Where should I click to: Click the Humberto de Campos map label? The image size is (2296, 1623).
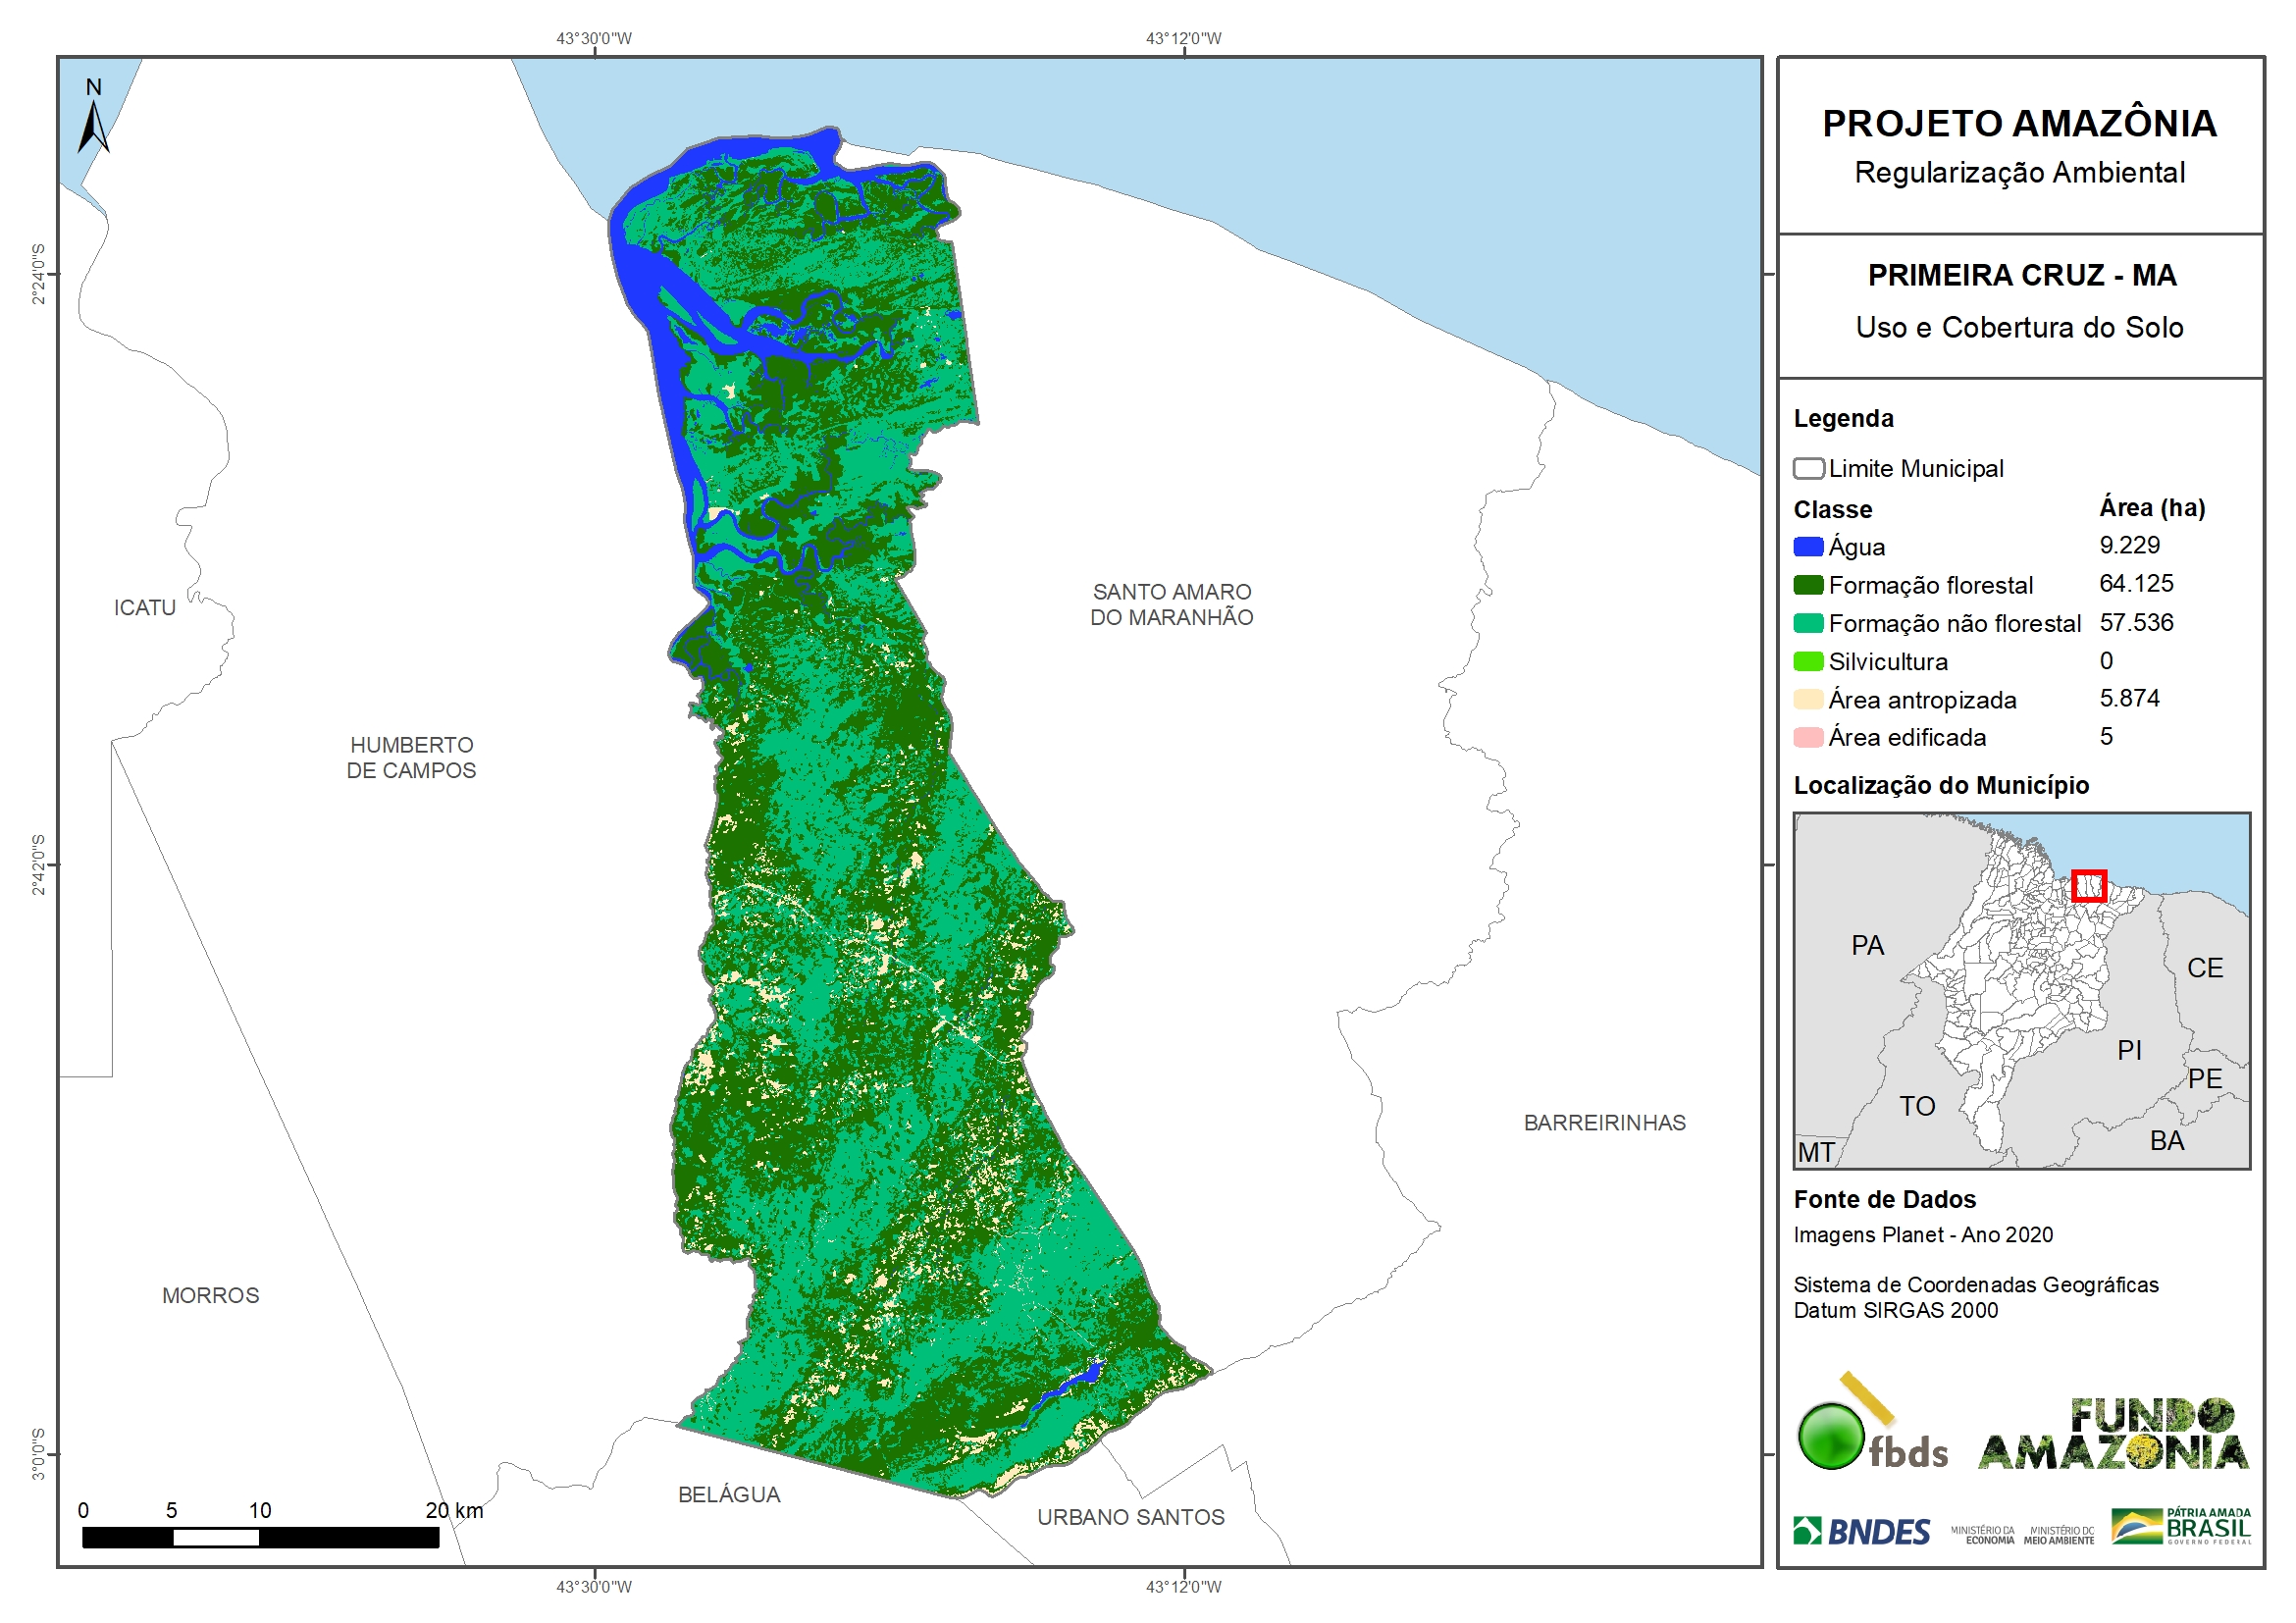point(411,758)
